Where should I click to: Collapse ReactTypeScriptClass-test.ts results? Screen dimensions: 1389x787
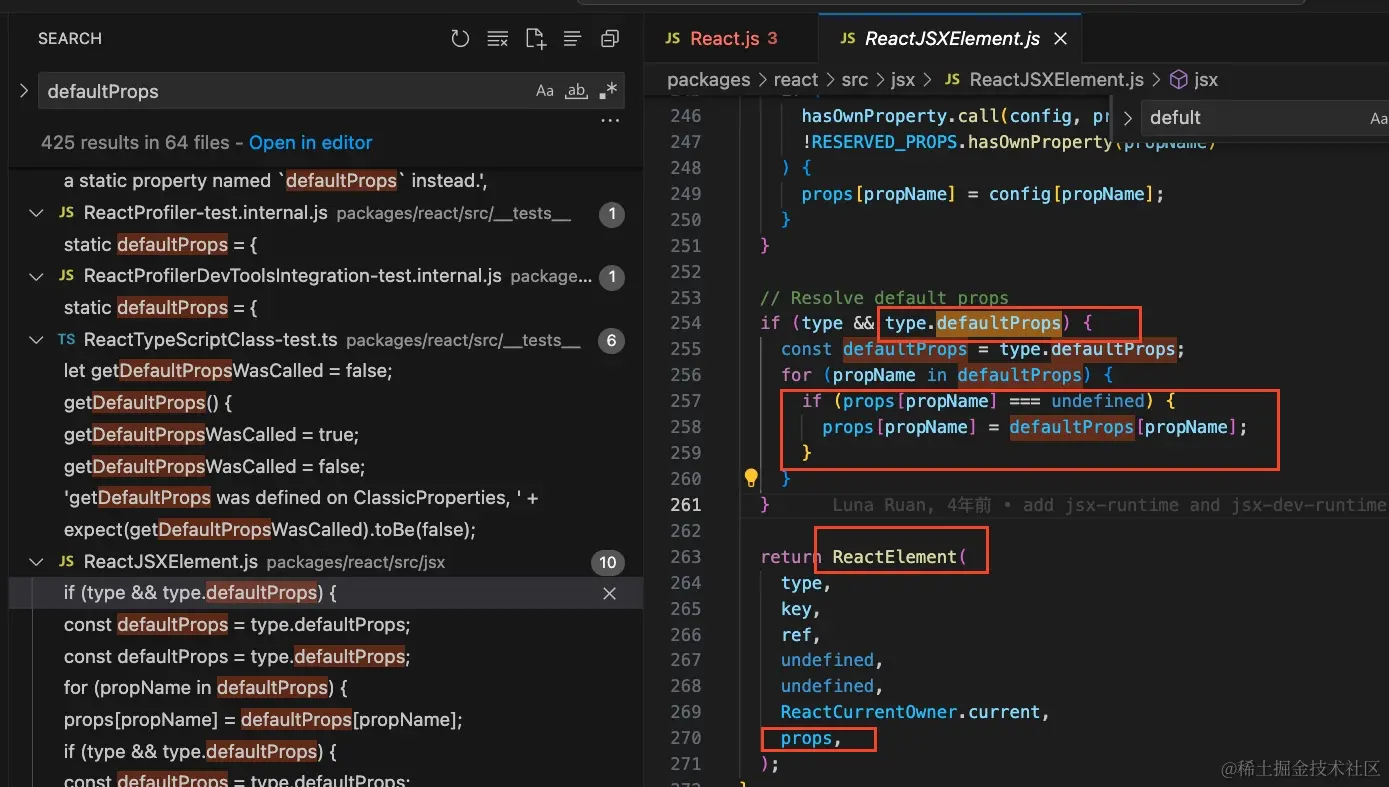coord(36,340)
